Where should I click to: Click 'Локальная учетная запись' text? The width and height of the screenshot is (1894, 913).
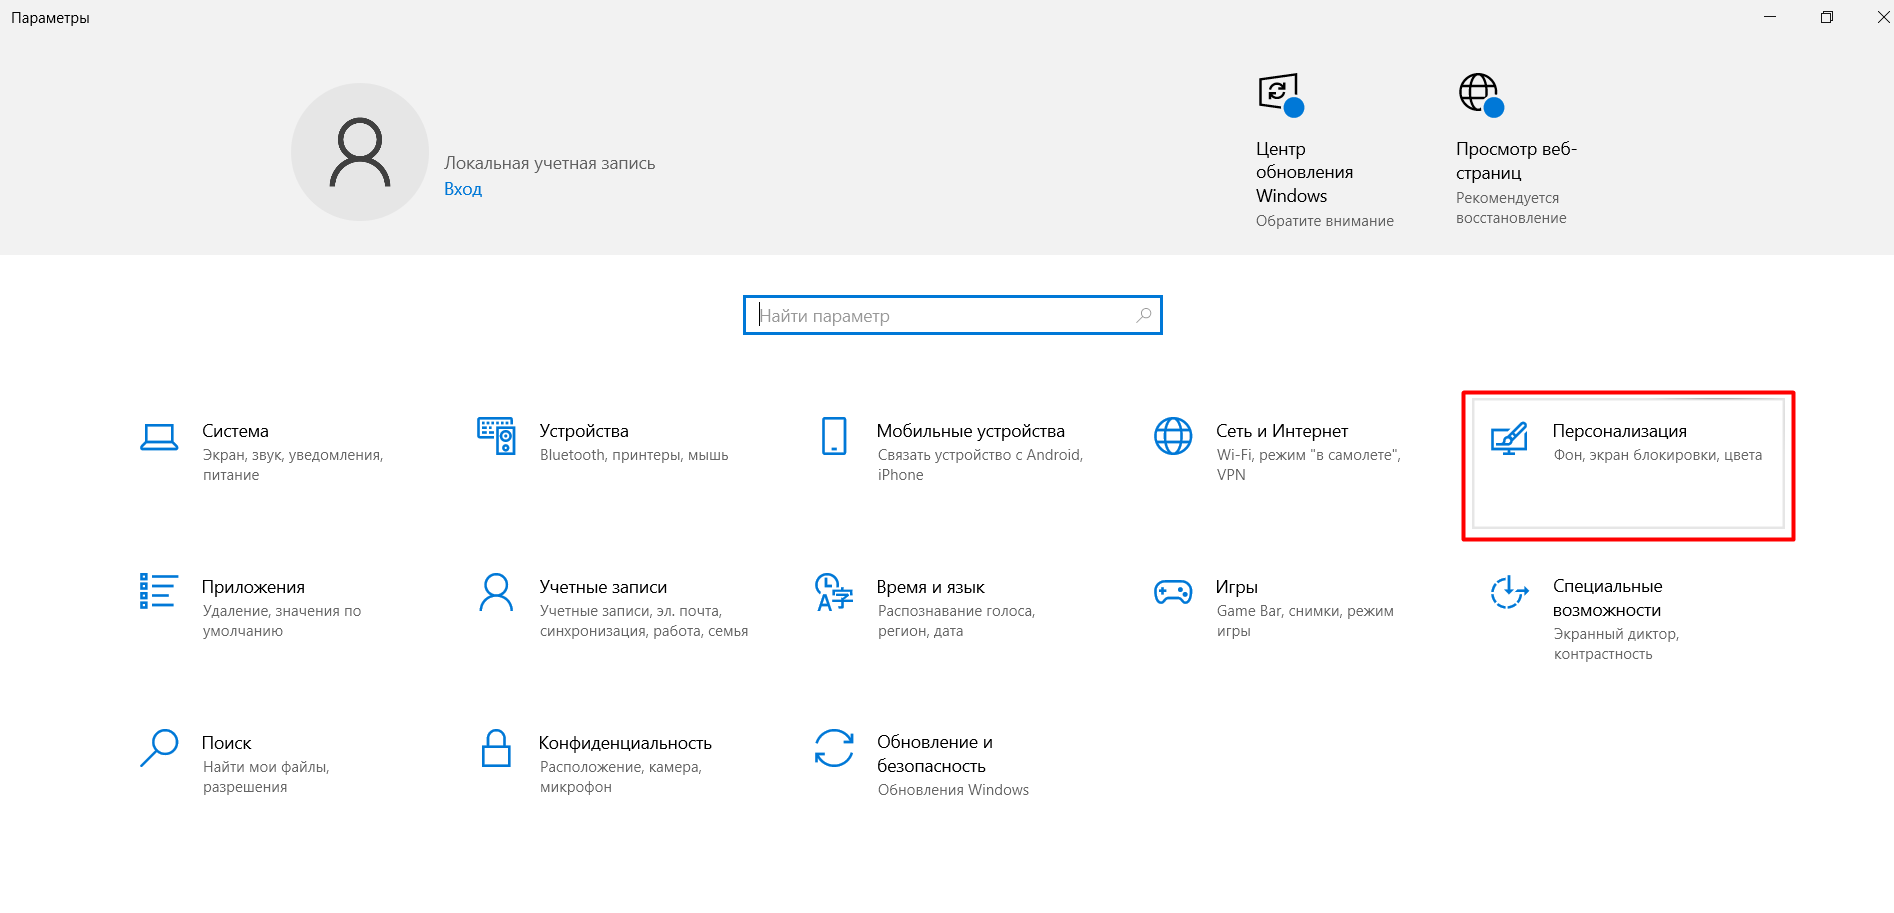[x=550, y=163]
